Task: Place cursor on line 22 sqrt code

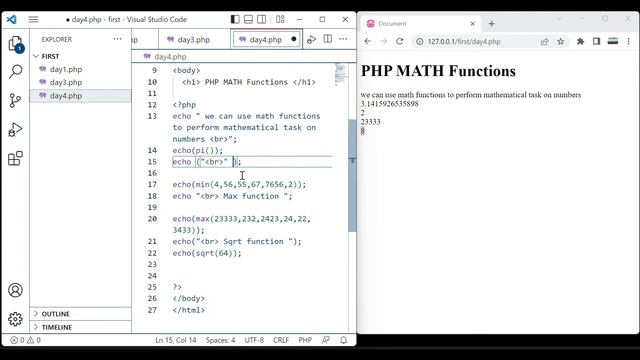Action: coord(207,253)
